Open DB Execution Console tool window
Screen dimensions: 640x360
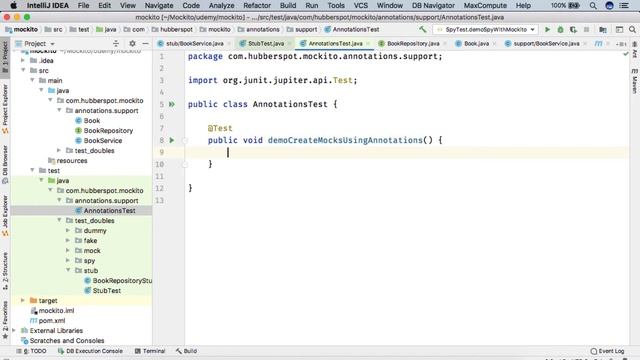click(x=90, y=351)
